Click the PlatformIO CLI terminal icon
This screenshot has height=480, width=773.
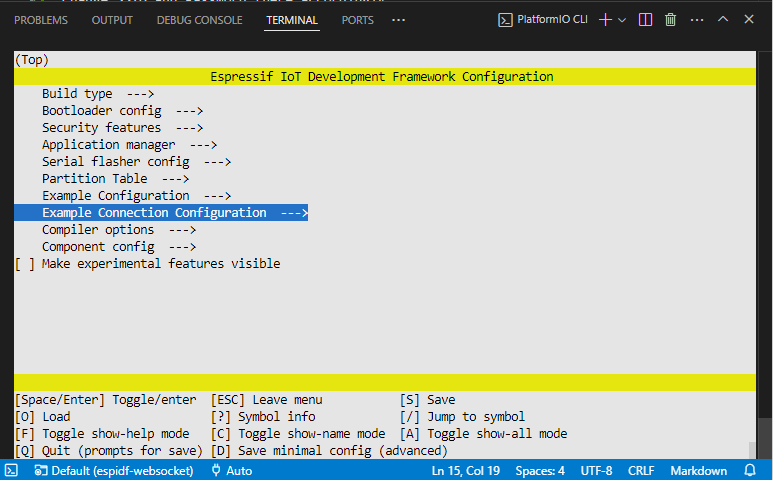pos(505,20)
